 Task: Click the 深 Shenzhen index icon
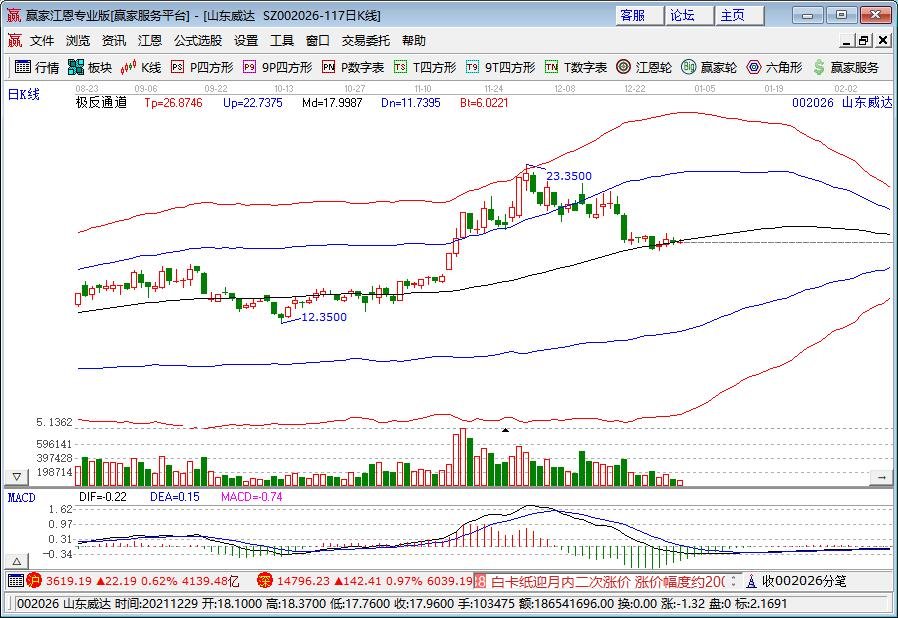click(265, 581)
